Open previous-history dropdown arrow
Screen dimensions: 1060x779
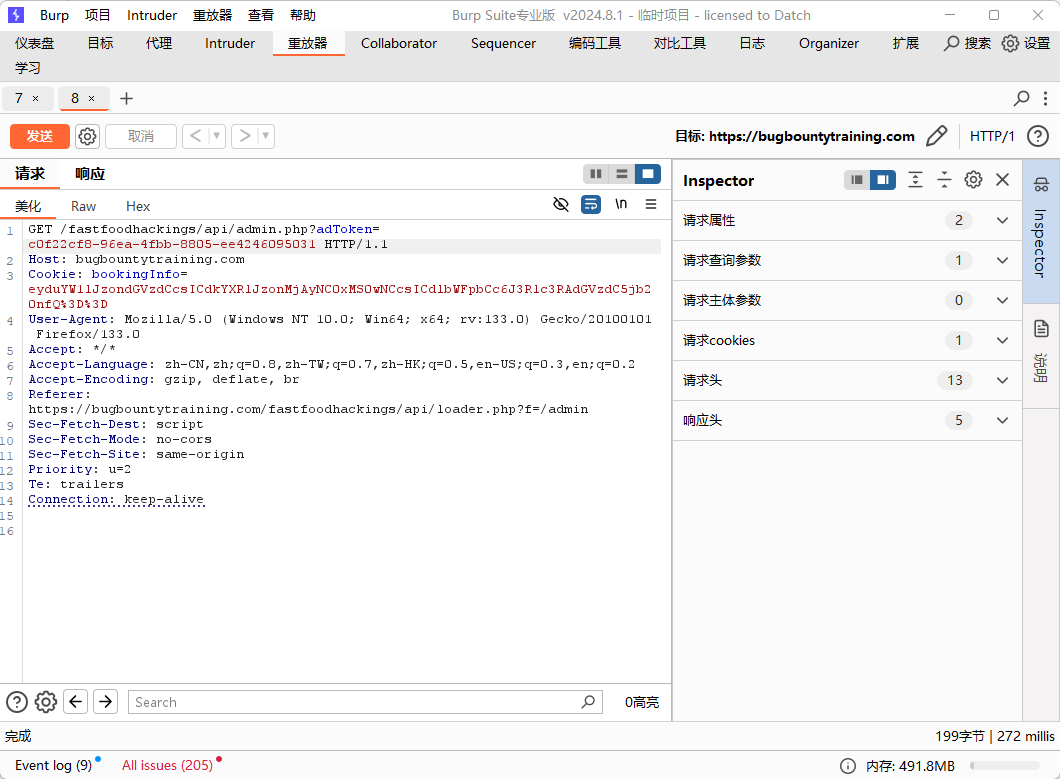pyautogui.click(x=217, y=137)
